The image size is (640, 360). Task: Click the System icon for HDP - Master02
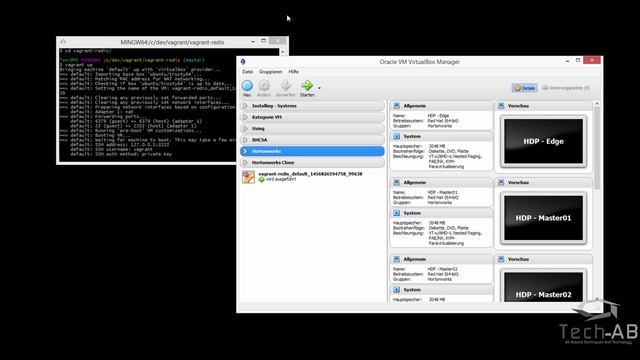pyautogui.click(x=396, y=290)
